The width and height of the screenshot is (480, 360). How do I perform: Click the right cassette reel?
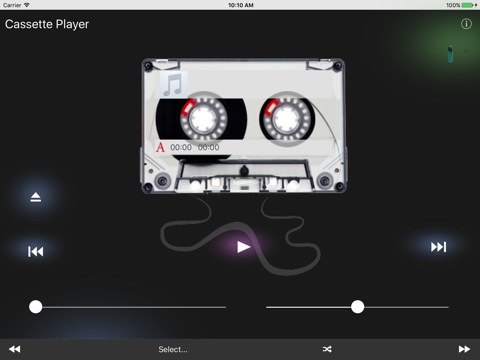[287, 119]
